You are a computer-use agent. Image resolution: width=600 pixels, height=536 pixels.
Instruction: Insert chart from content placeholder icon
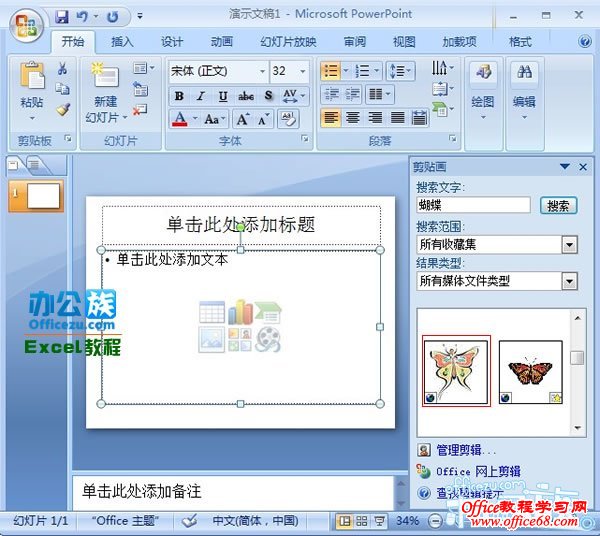point(240,312)
